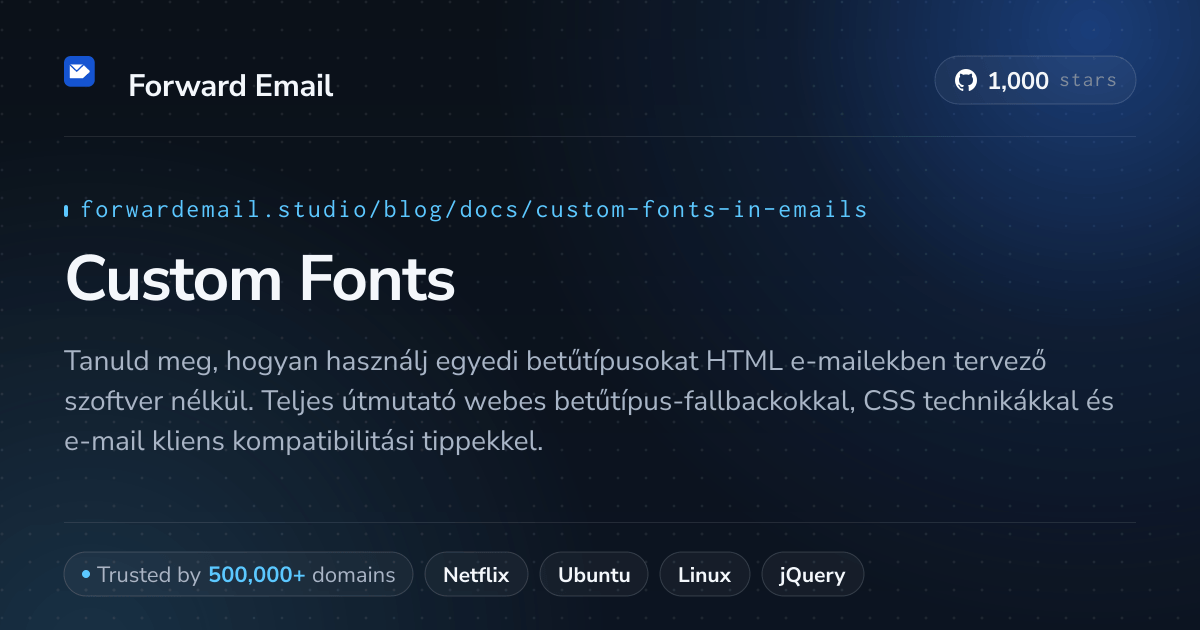Click the word "domains" in the badge
1200x630 pixels.
click(x=354, y=575)
